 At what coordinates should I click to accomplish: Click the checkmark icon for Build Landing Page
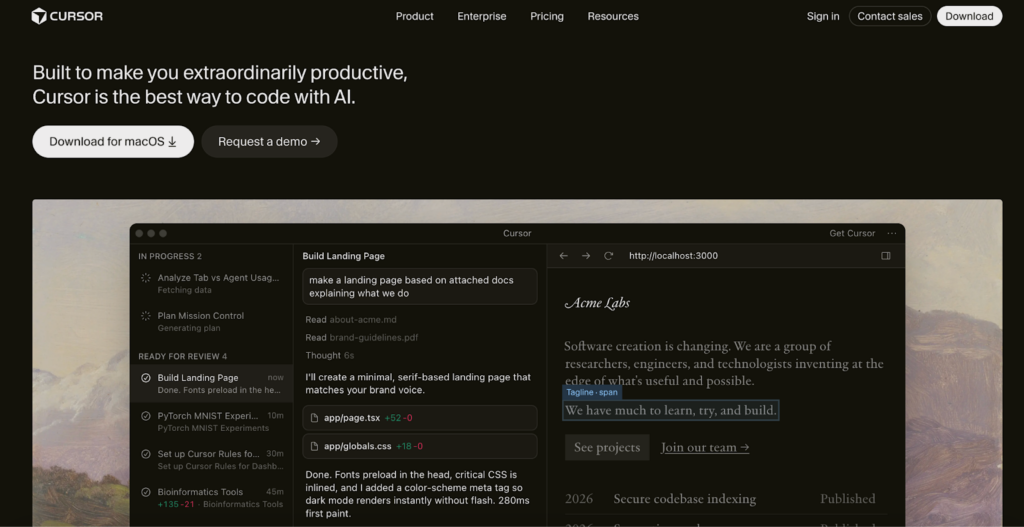pos(146,378)
